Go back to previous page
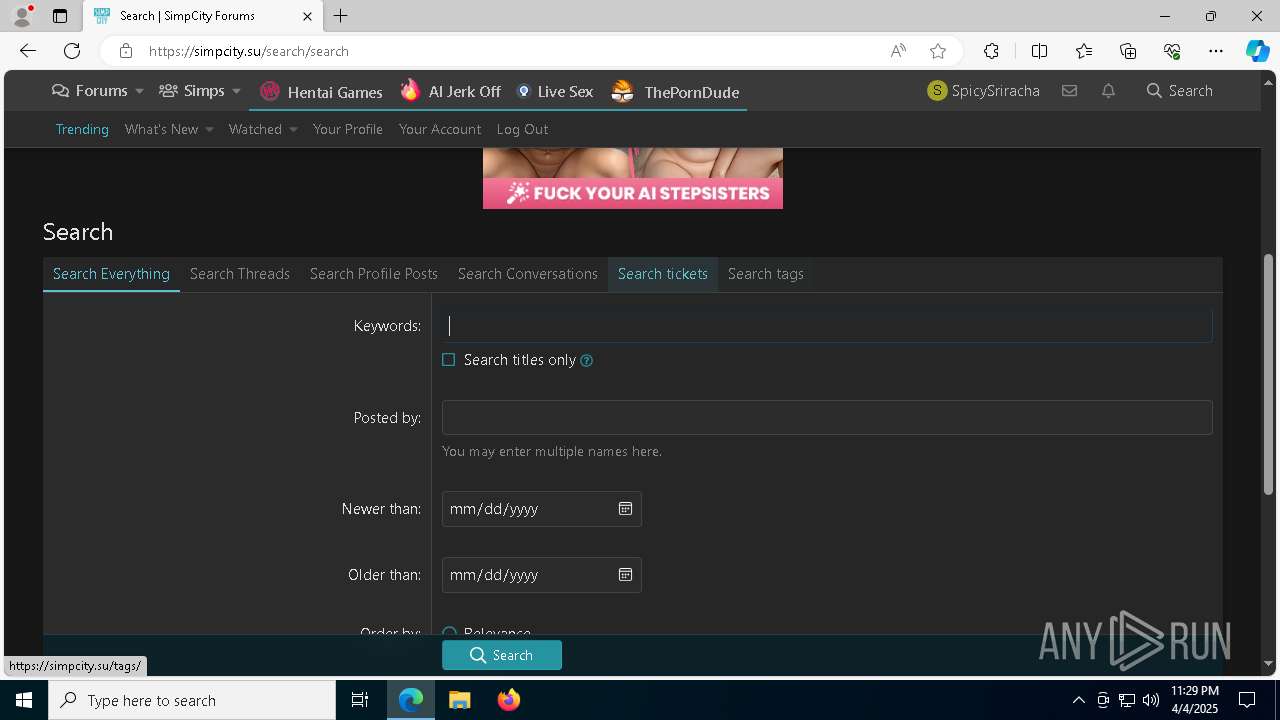The image size is (1280, 720). coord(28,51)
